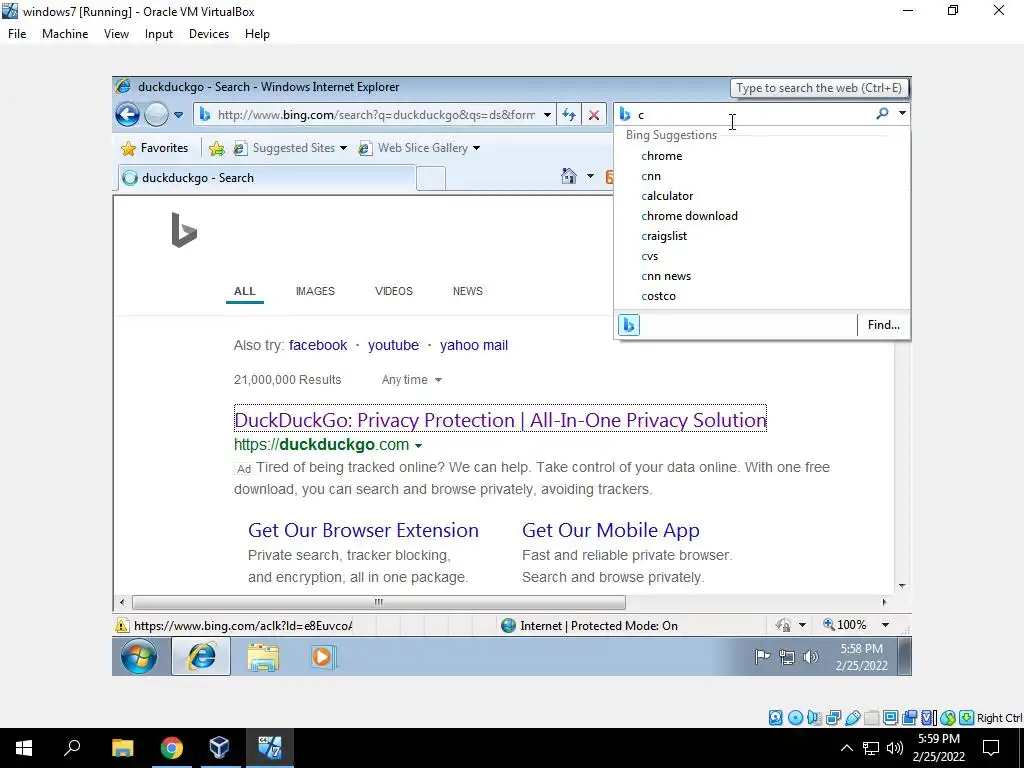Choose 'costco' suggestion
Screen dimensions: 1024x768
coord(658,296)
